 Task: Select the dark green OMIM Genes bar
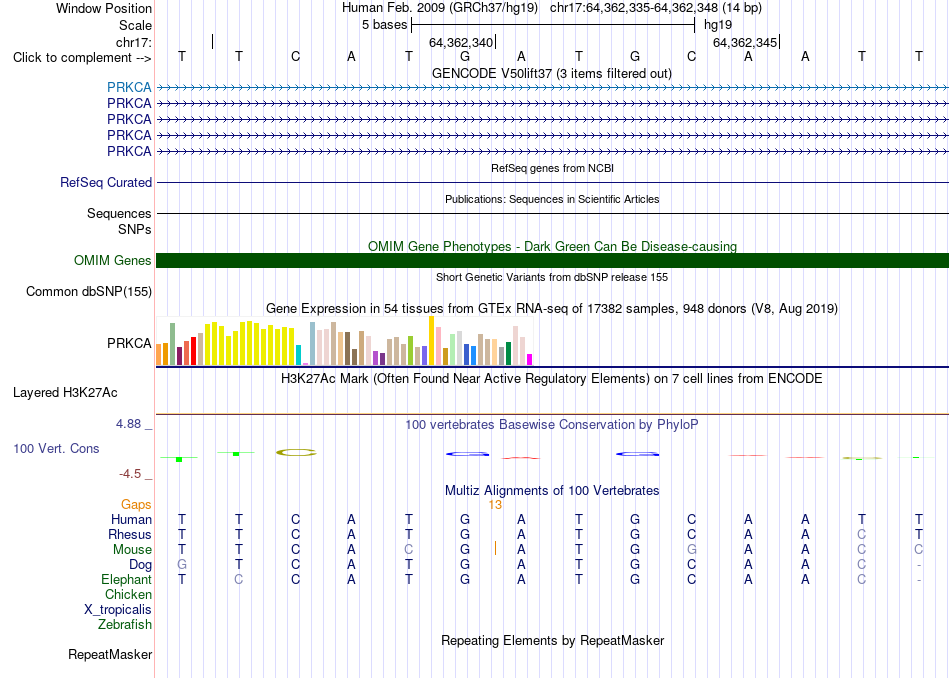(552, 261)
